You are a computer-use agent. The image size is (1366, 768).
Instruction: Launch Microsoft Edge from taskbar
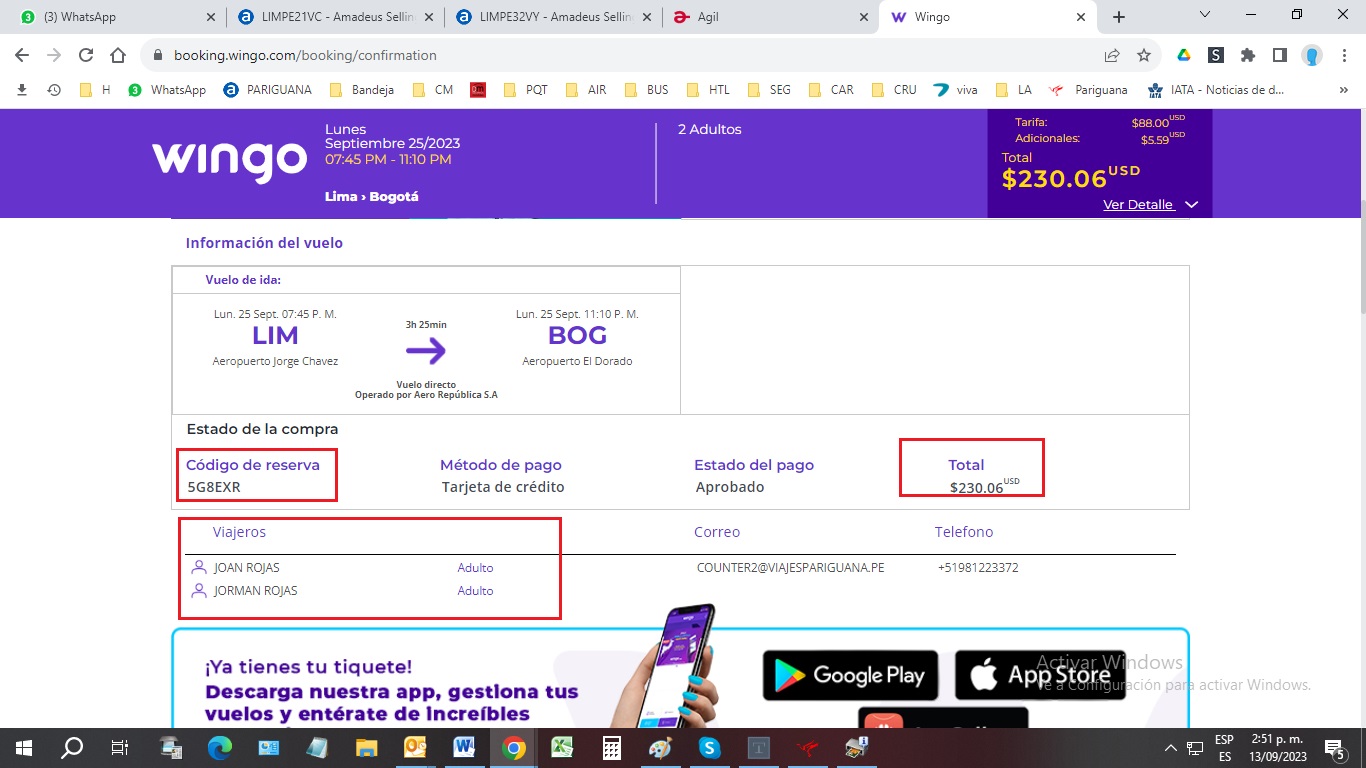click(219, 747)
